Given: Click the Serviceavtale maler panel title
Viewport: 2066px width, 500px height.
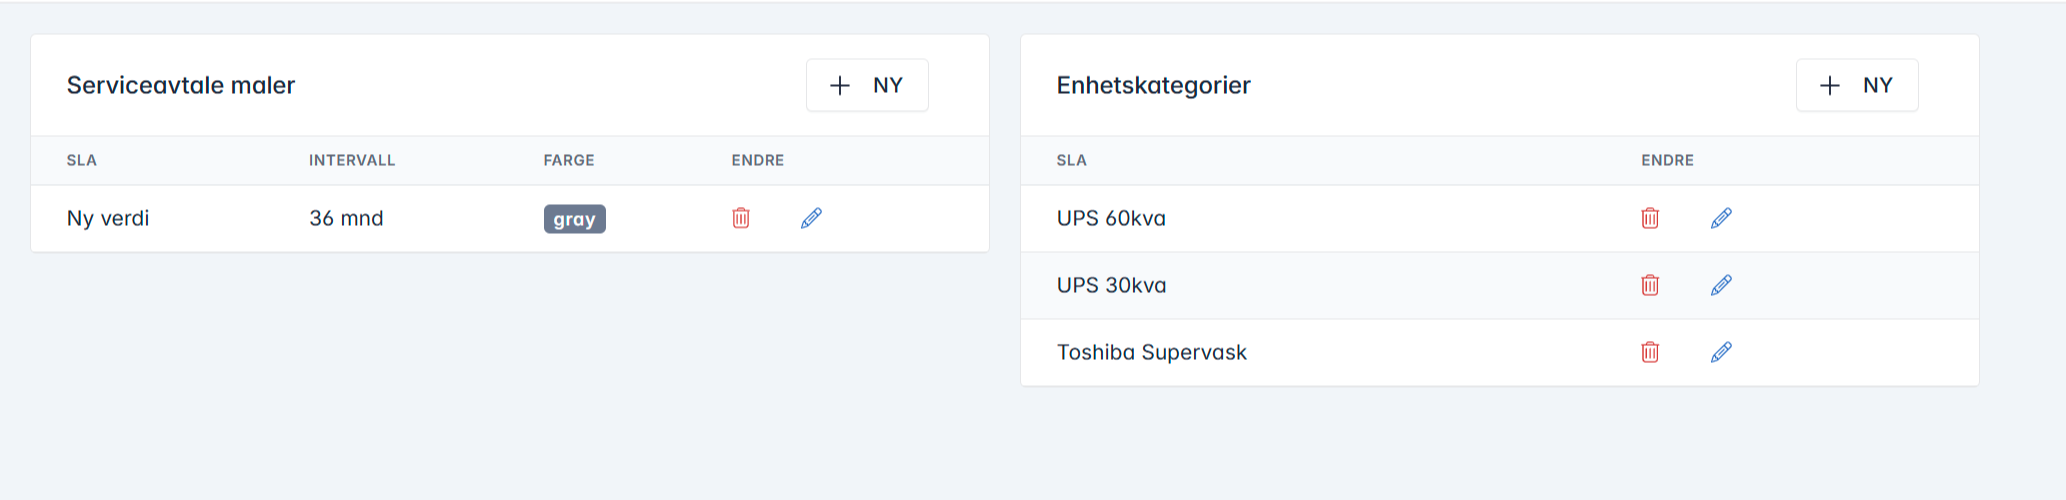Looking at the screenshot, I should [x=181, y=85].
